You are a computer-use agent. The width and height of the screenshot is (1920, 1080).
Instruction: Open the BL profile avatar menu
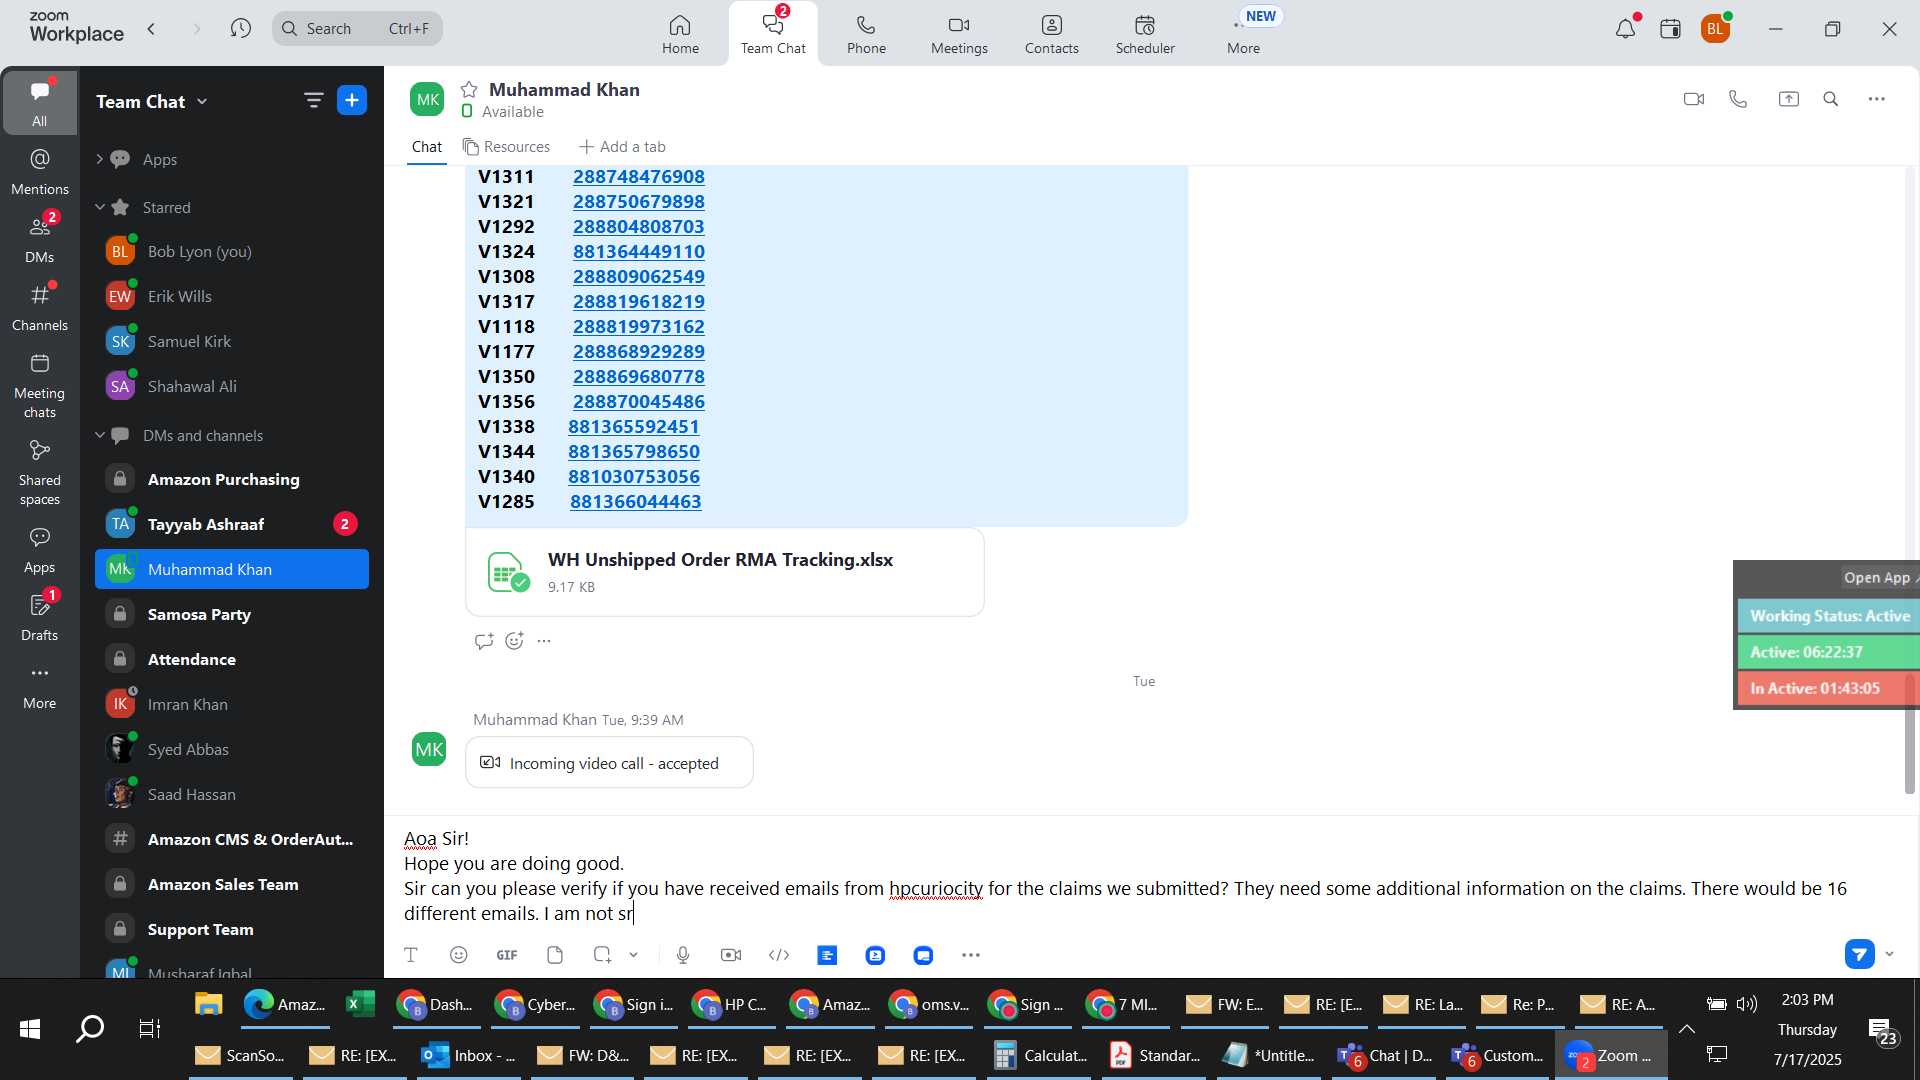[x=1715, y=29]
